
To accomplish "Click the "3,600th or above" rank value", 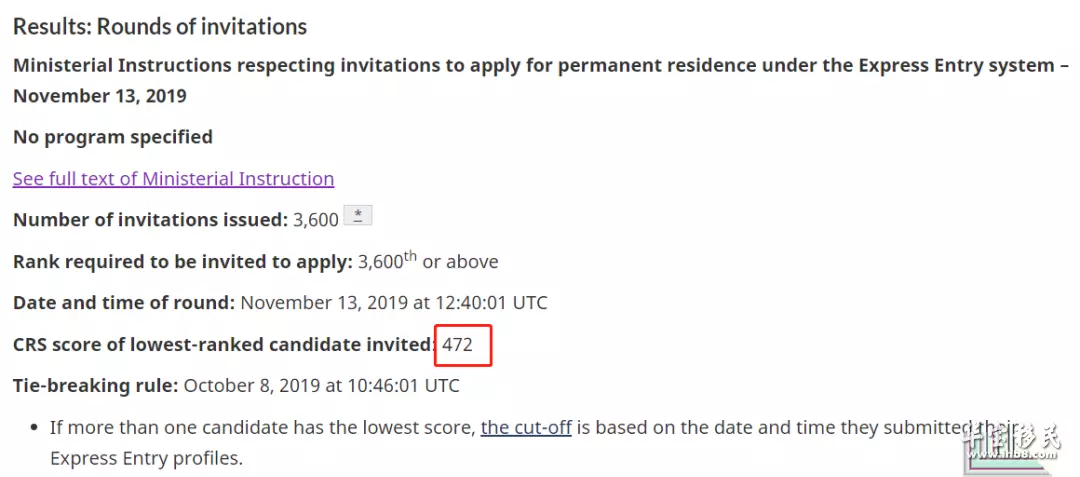I will 428,262.
